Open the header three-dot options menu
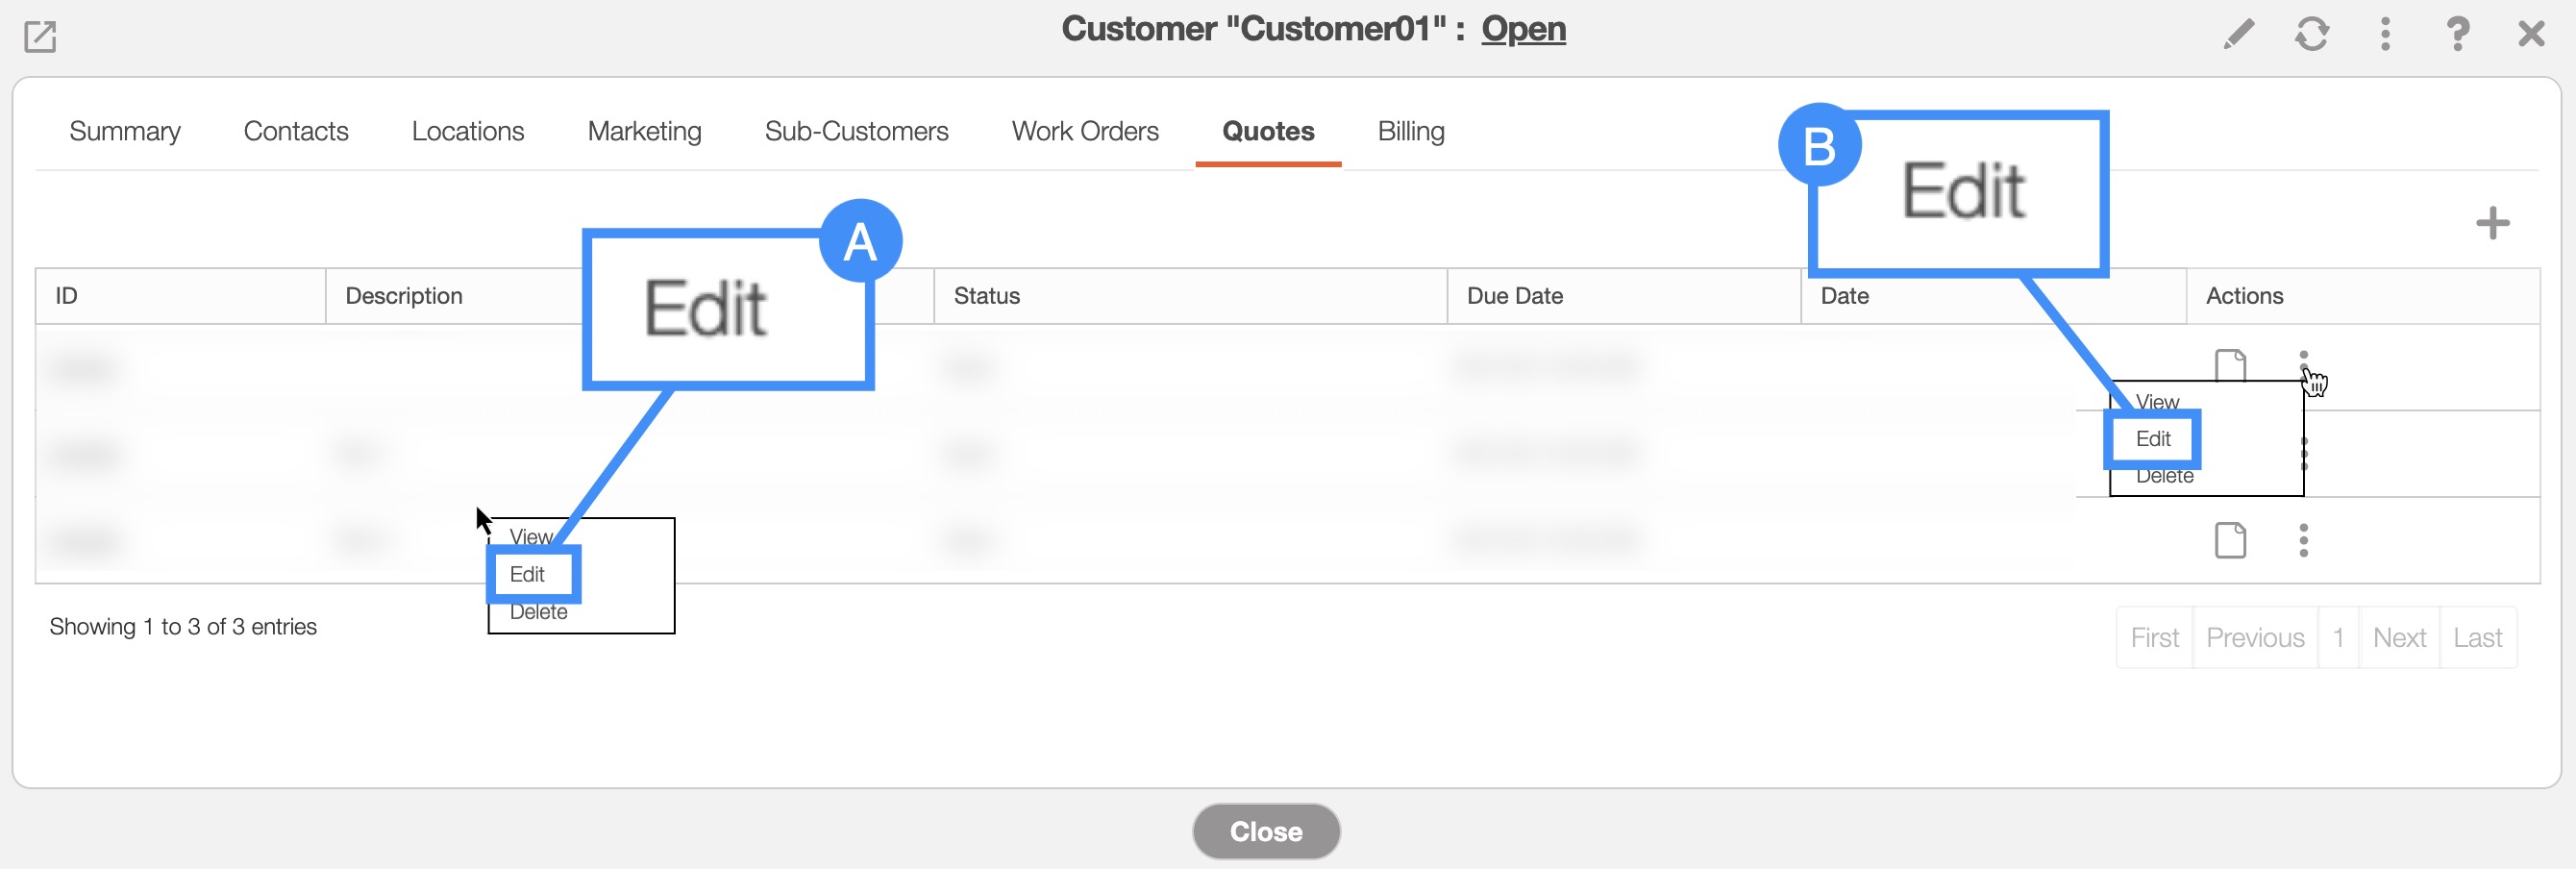This screenshot has height=869, width=2576. pos(2385,35)
